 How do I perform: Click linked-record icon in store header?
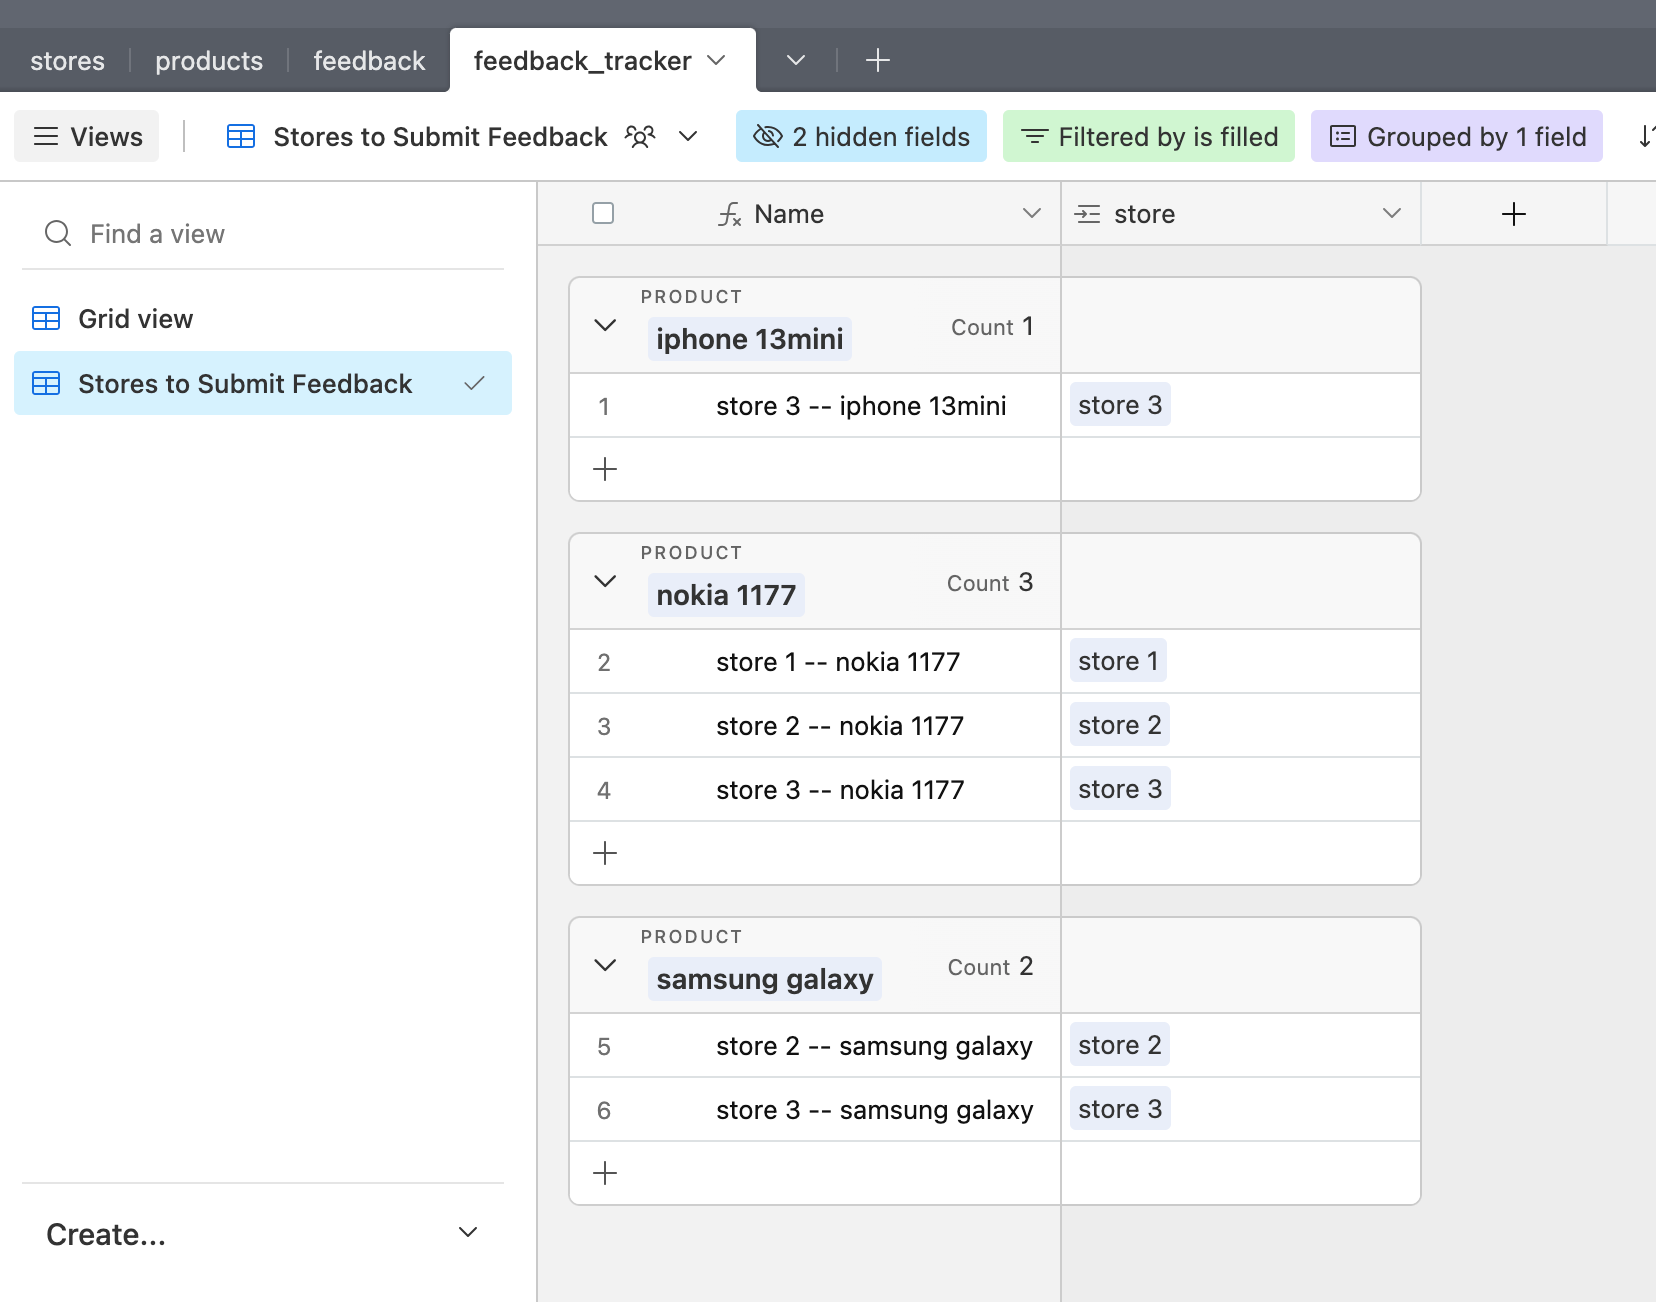[x=1088, y=214]
